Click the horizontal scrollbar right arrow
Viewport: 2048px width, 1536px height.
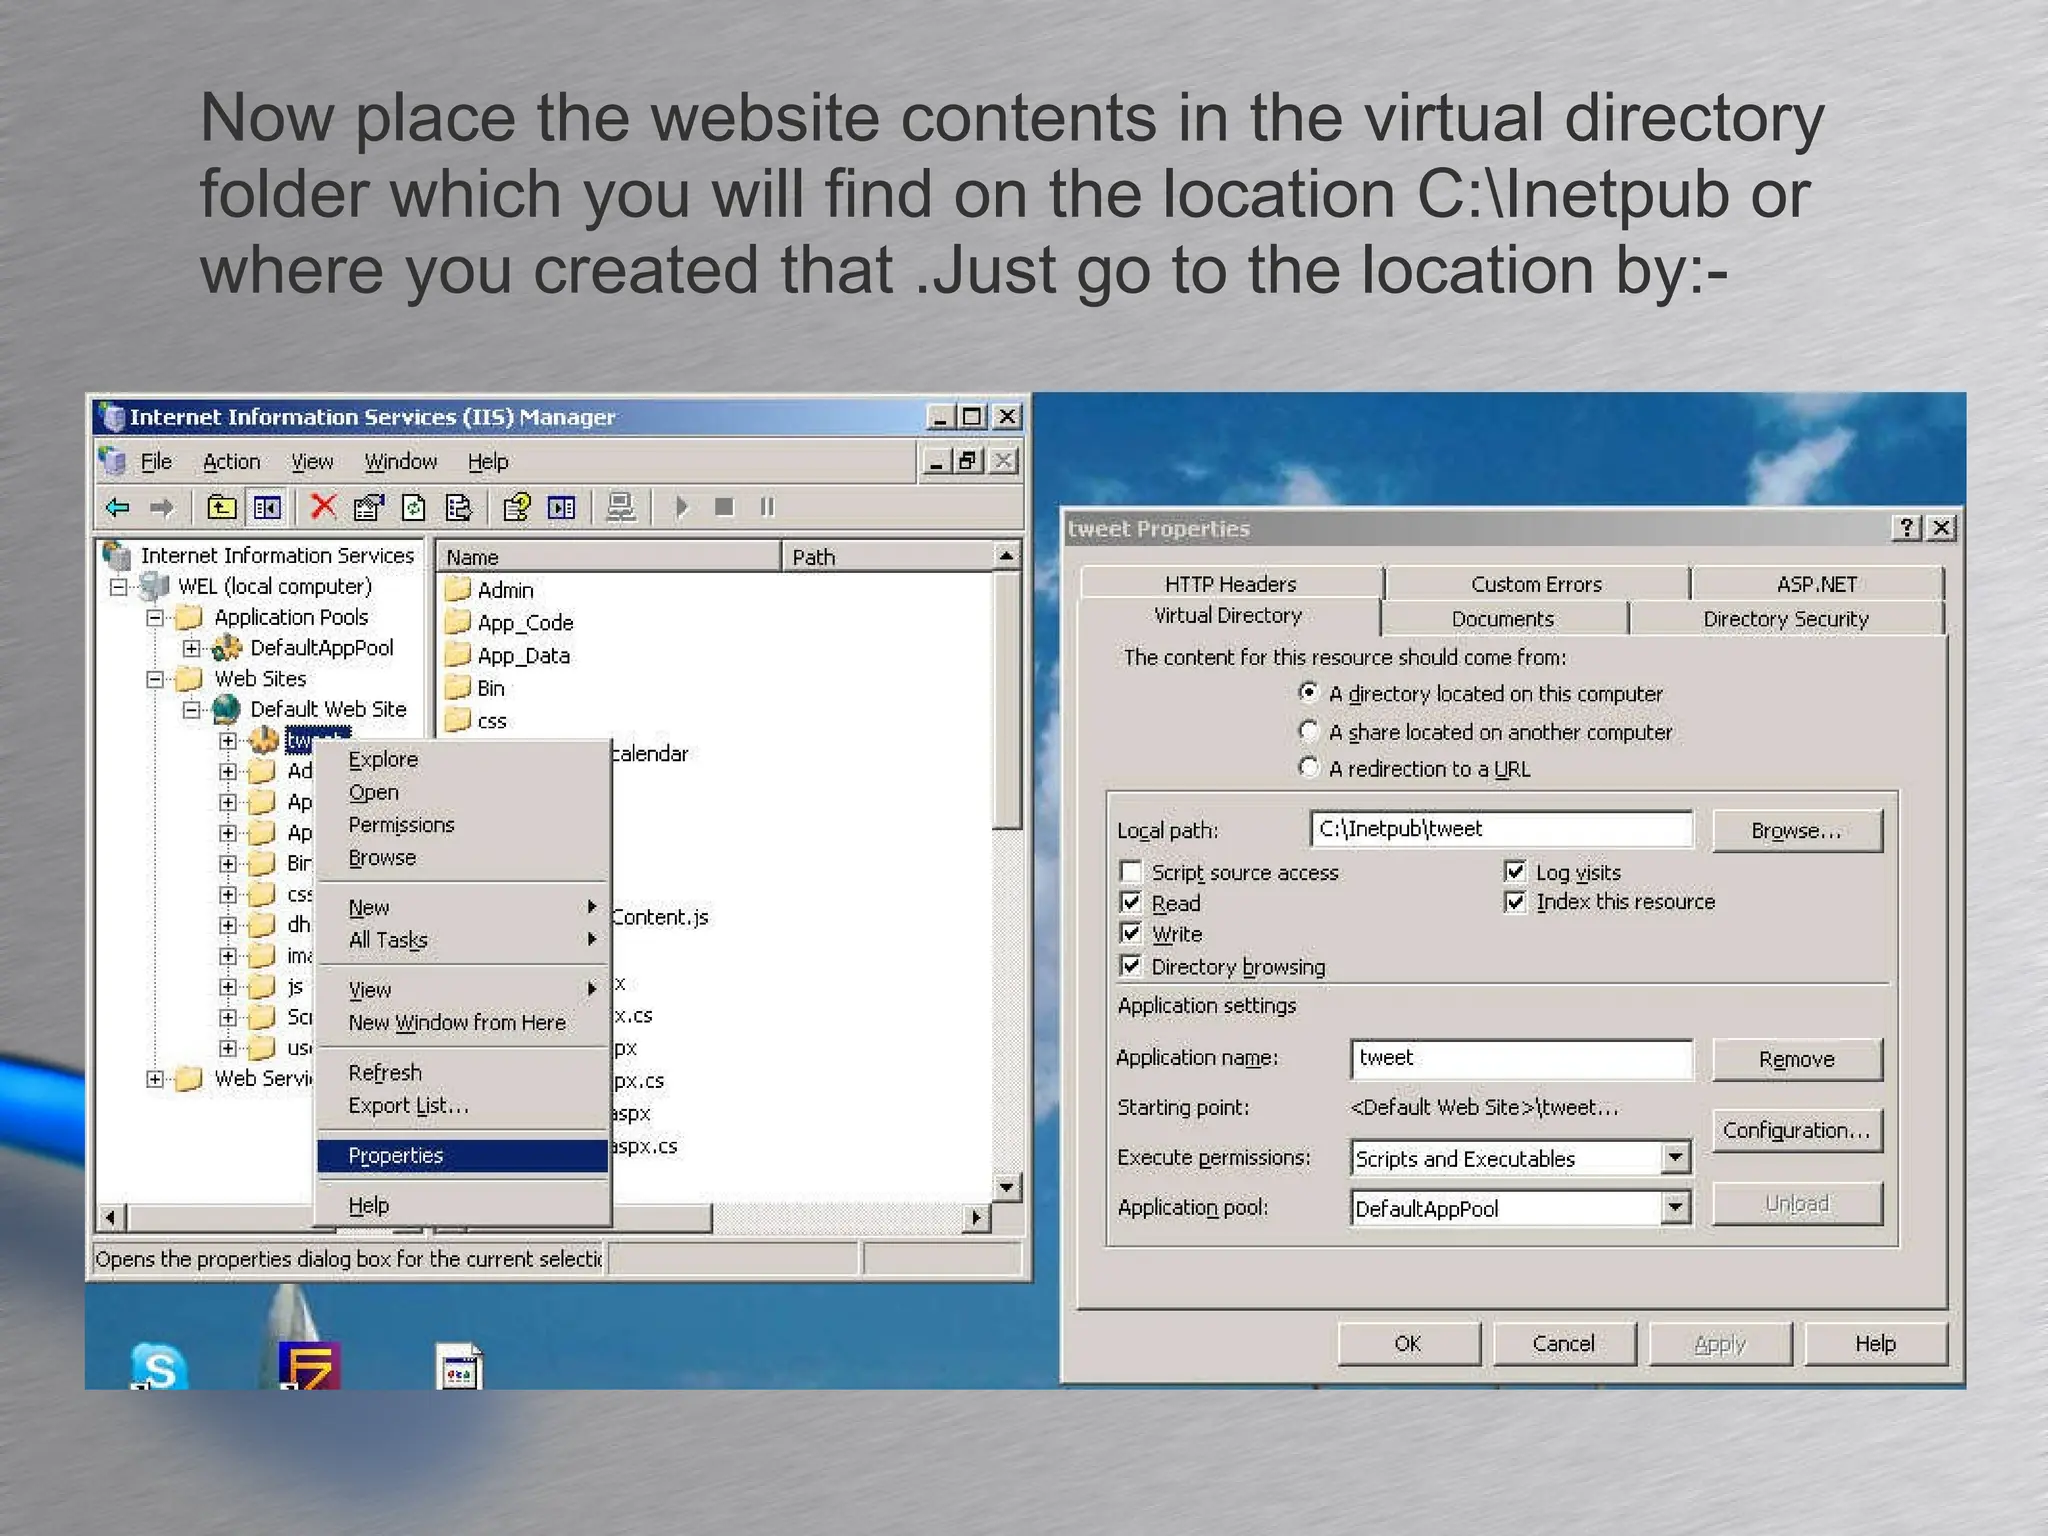(976, 1217)
